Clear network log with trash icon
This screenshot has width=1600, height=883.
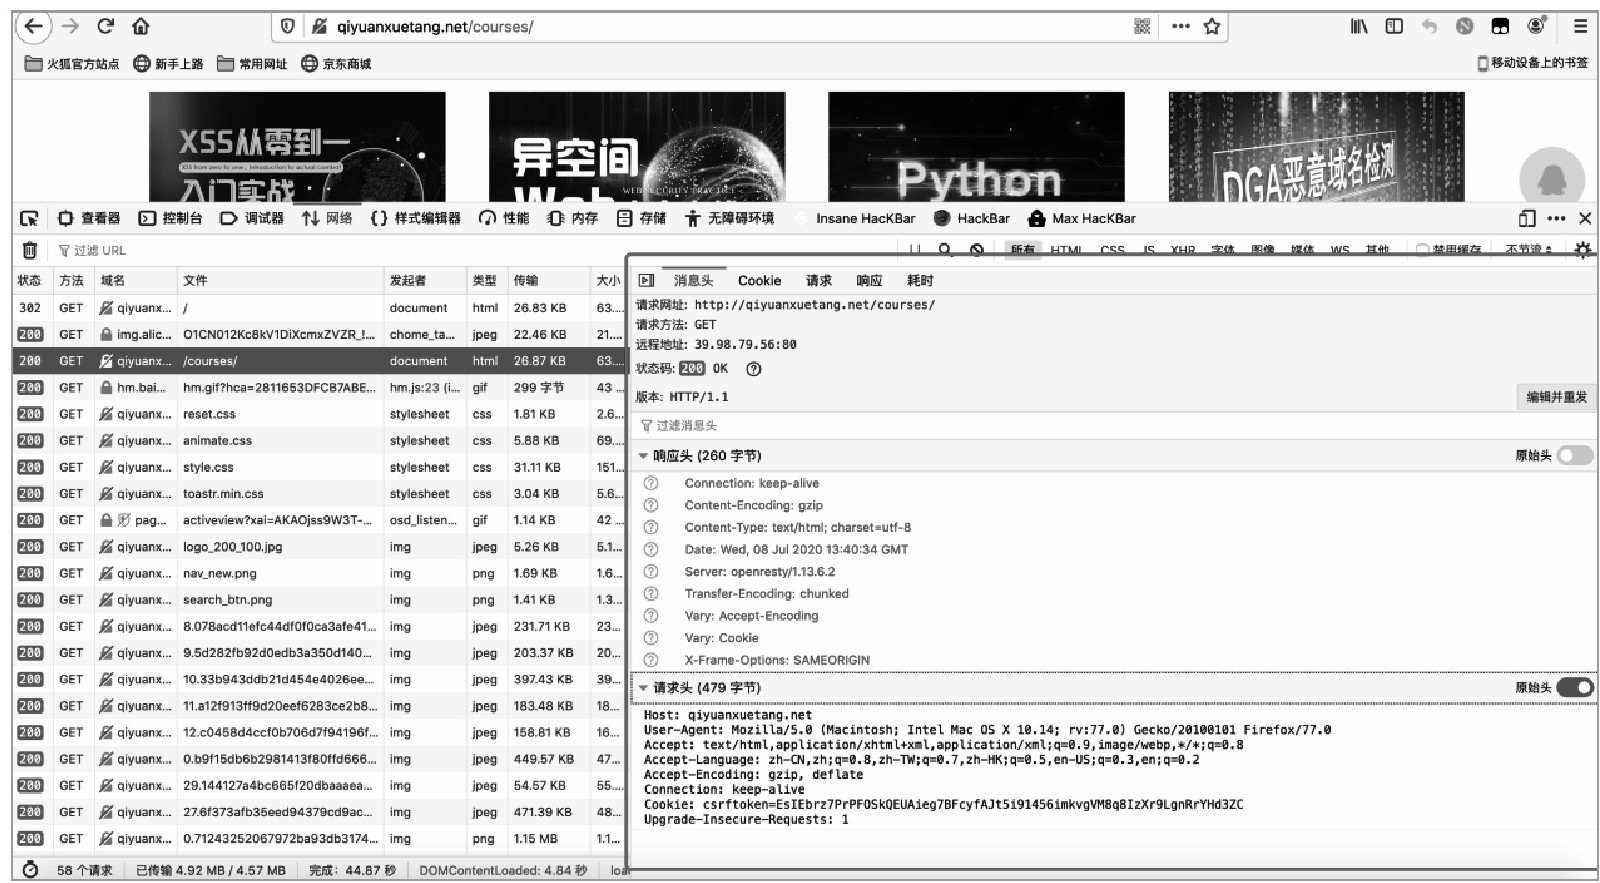pos(30,250)
